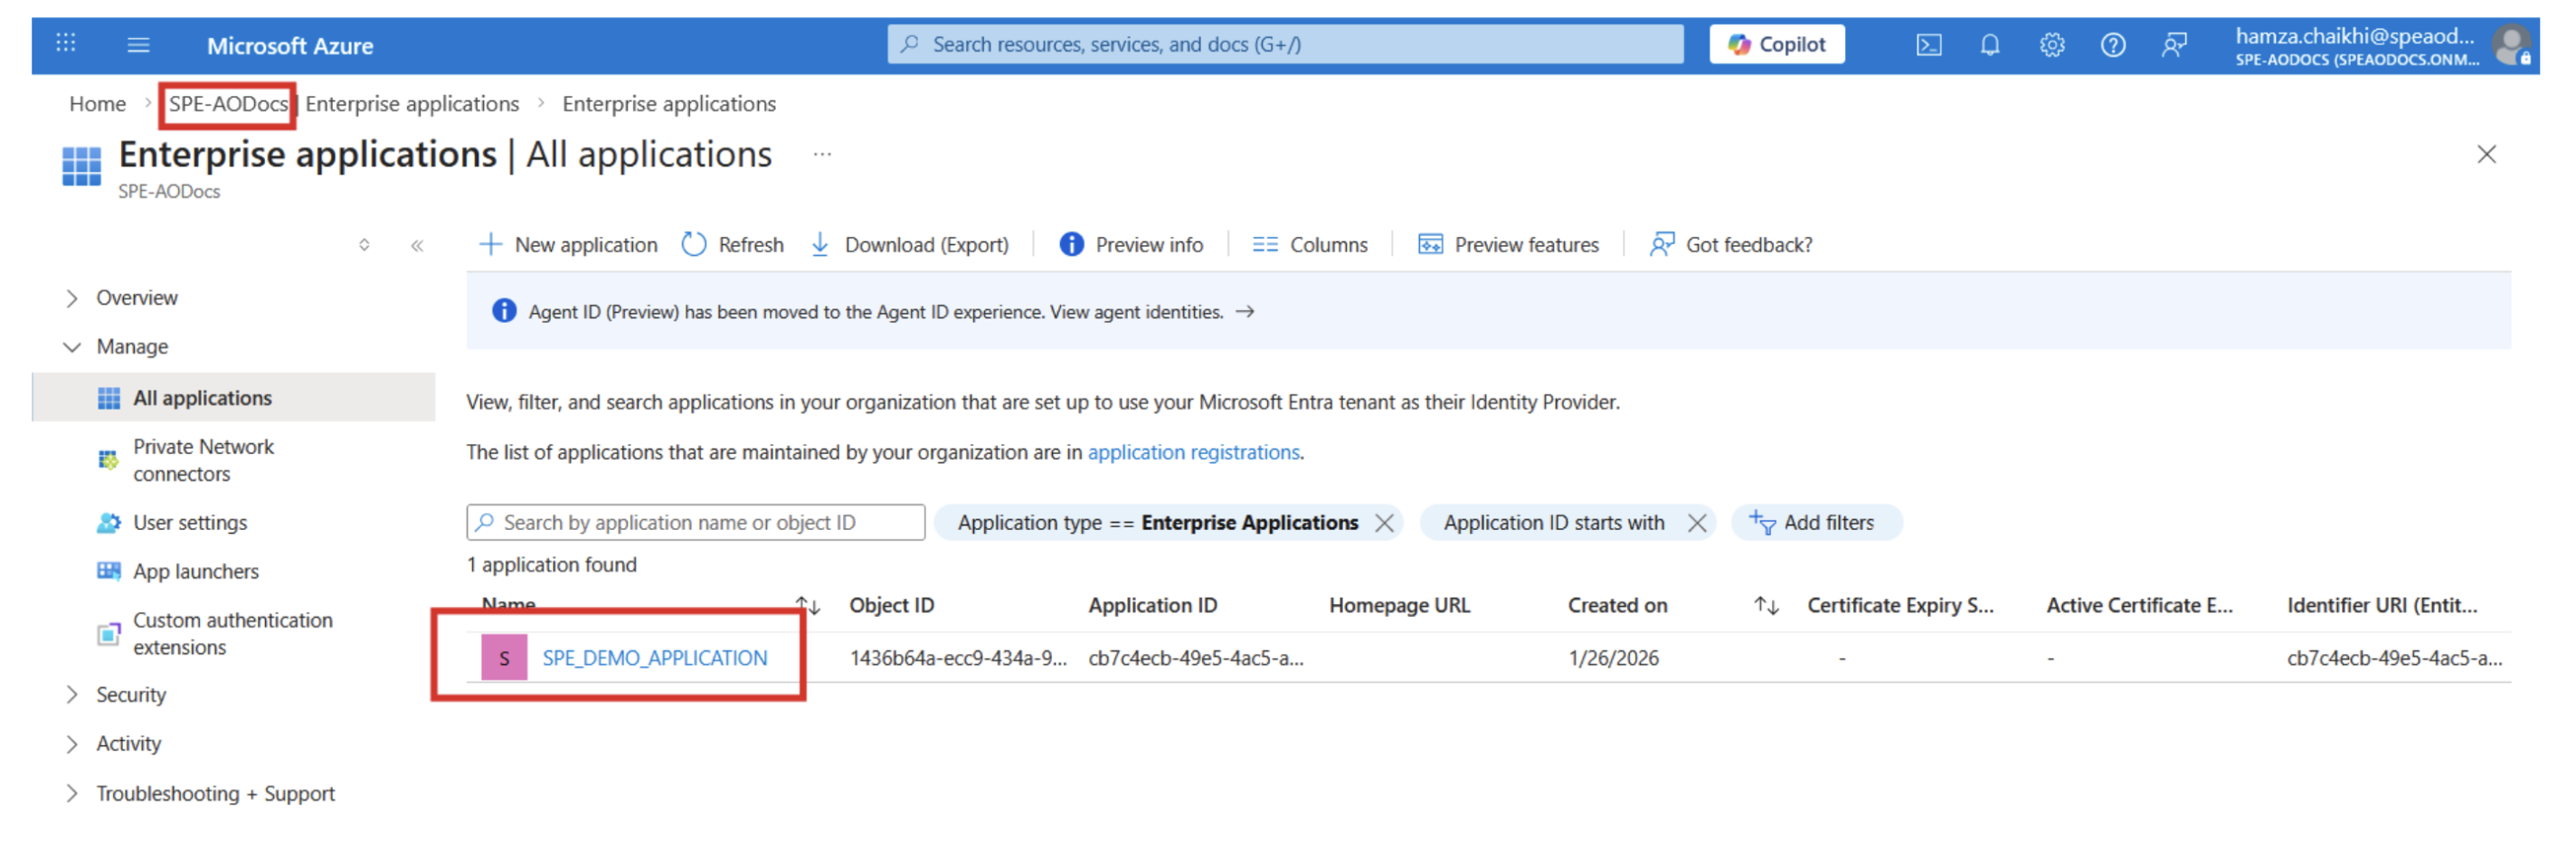The image size is (2576, 852).
Task: Click Download (Export)
Action: coord(909,245)
